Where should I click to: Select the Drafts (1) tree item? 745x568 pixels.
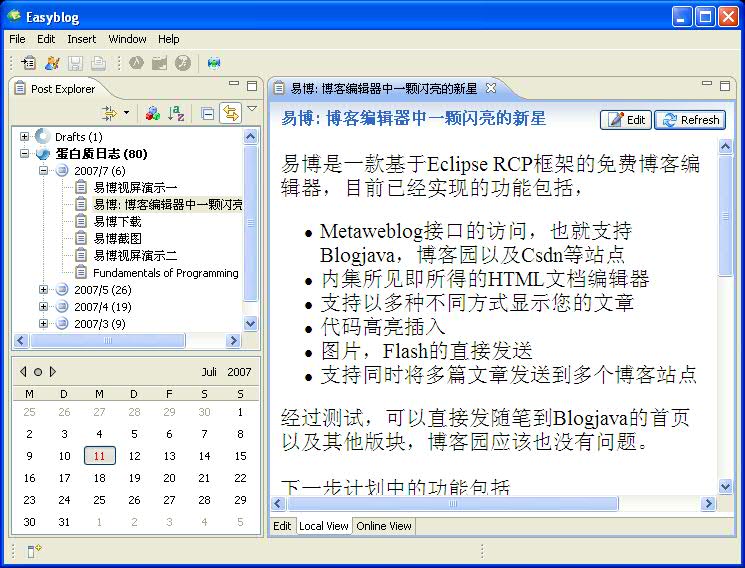click(78, 137)
